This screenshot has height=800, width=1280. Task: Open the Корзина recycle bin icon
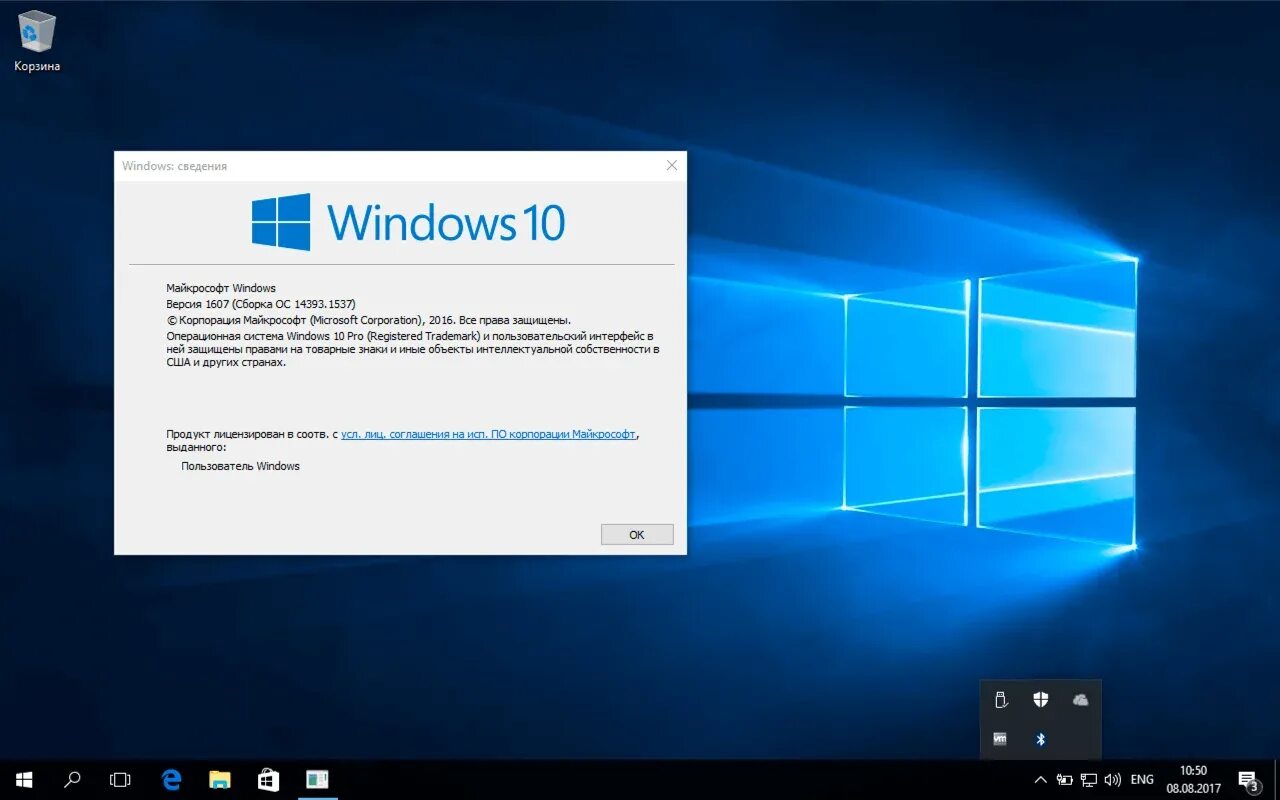pyautogui.click(x=37, y=42)
